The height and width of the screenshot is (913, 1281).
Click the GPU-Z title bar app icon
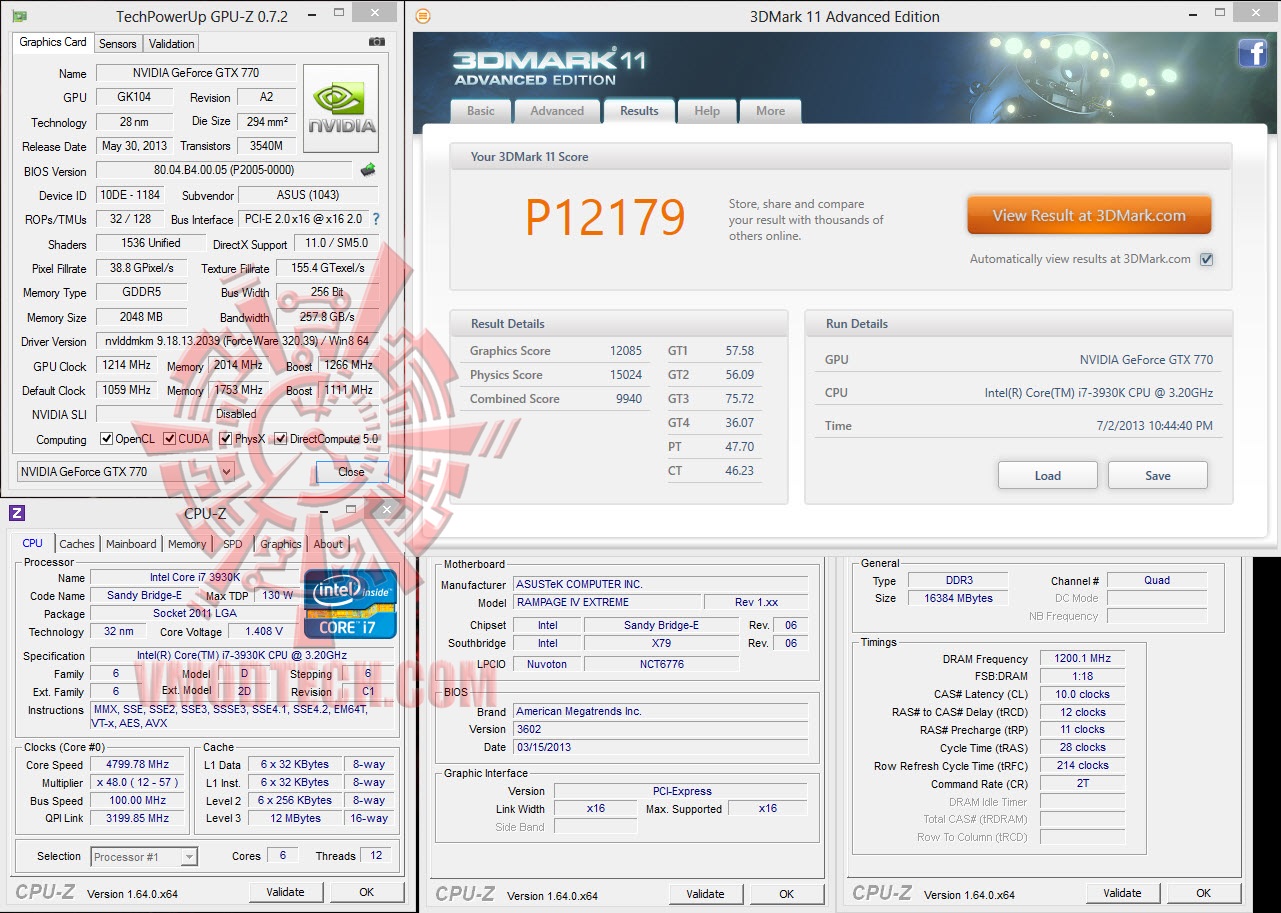19,16
